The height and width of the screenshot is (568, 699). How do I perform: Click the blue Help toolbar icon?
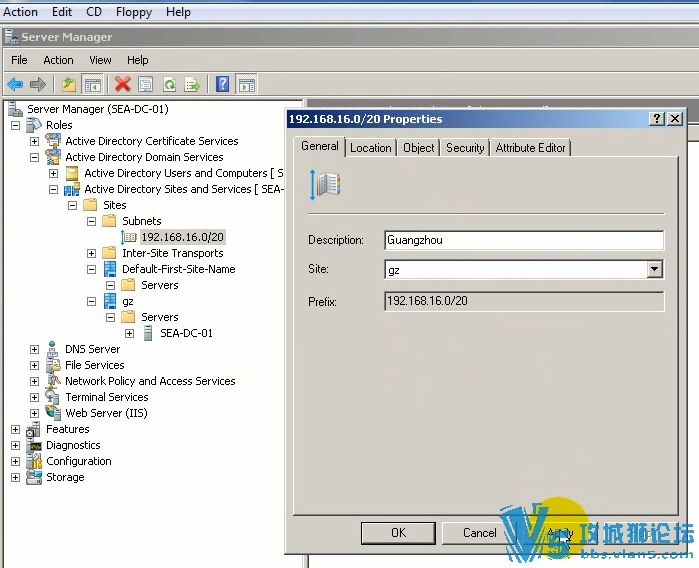point(222,84)
